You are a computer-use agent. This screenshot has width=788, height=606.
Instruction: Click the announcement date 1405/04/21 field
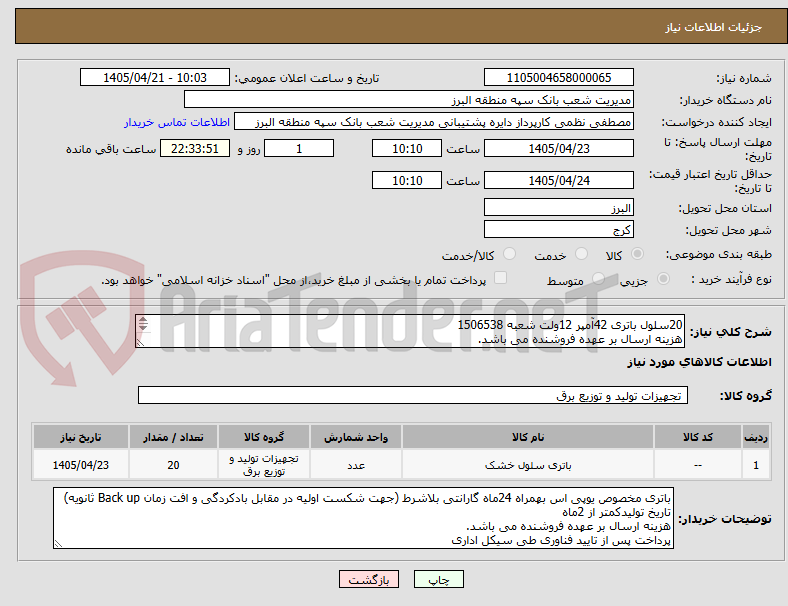[x=155, y=77]
